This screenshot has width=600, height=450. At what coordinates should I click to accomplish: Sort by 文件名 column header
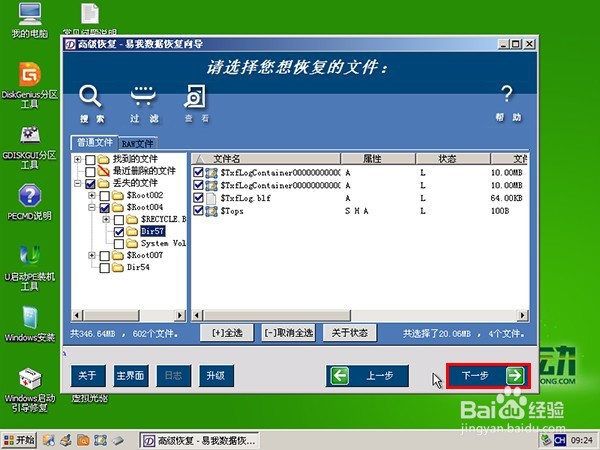[266, 158]
